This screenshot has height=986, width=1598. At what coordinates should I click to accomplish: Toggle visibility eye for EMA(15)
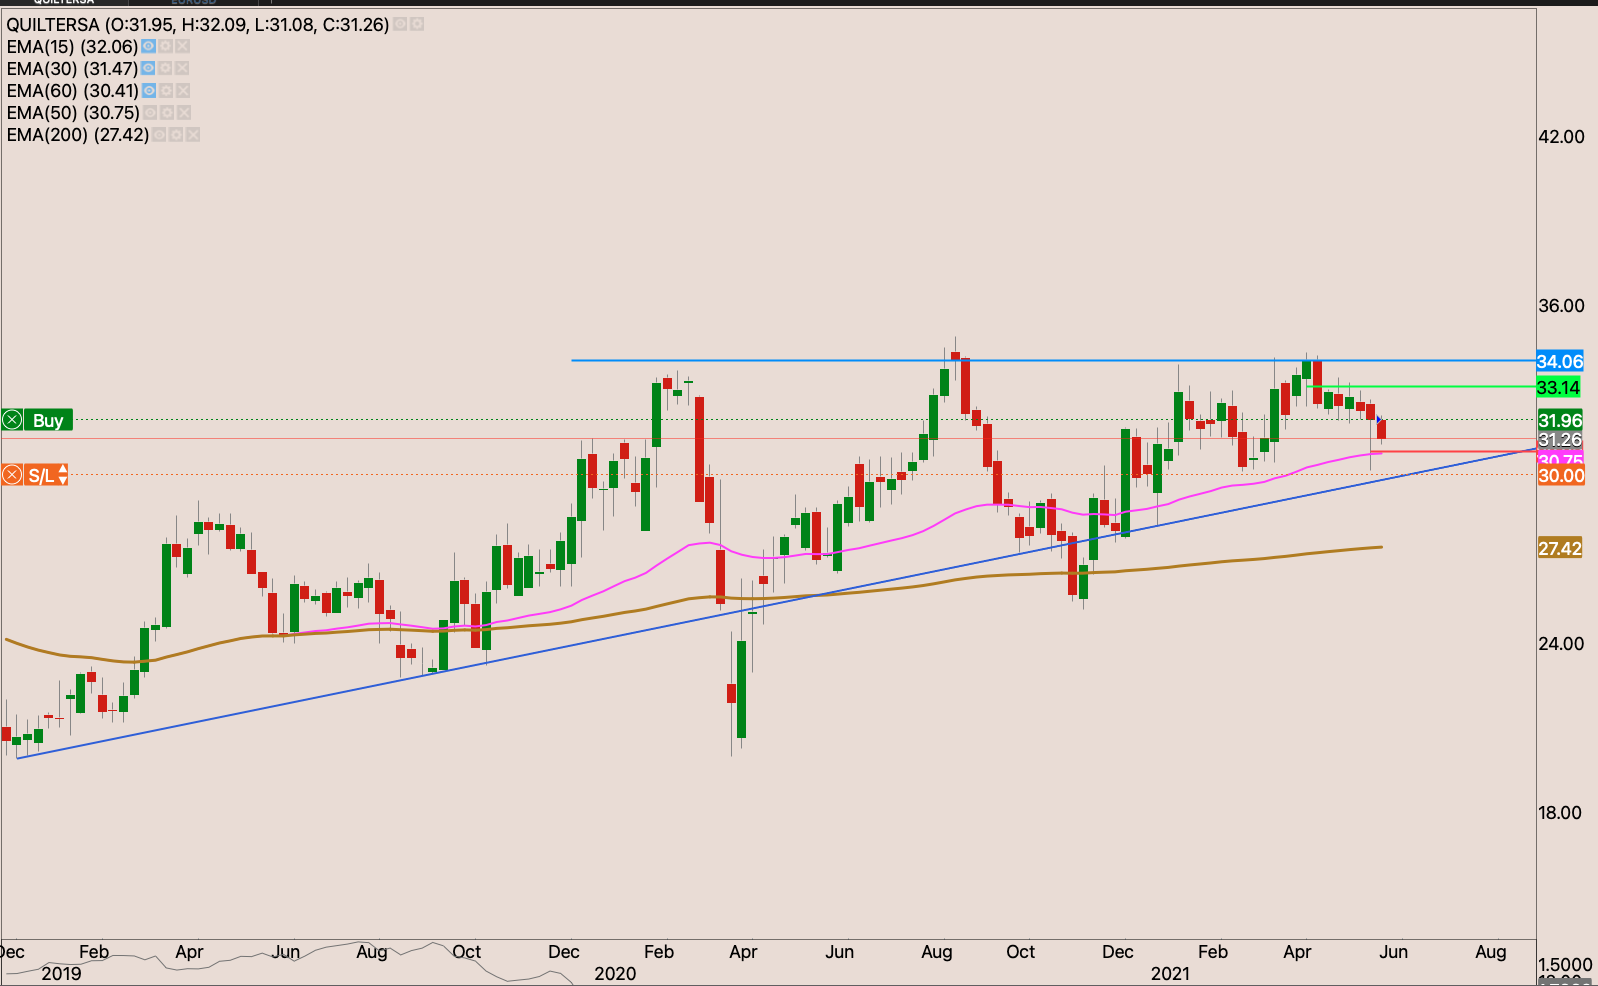[148, 47]
